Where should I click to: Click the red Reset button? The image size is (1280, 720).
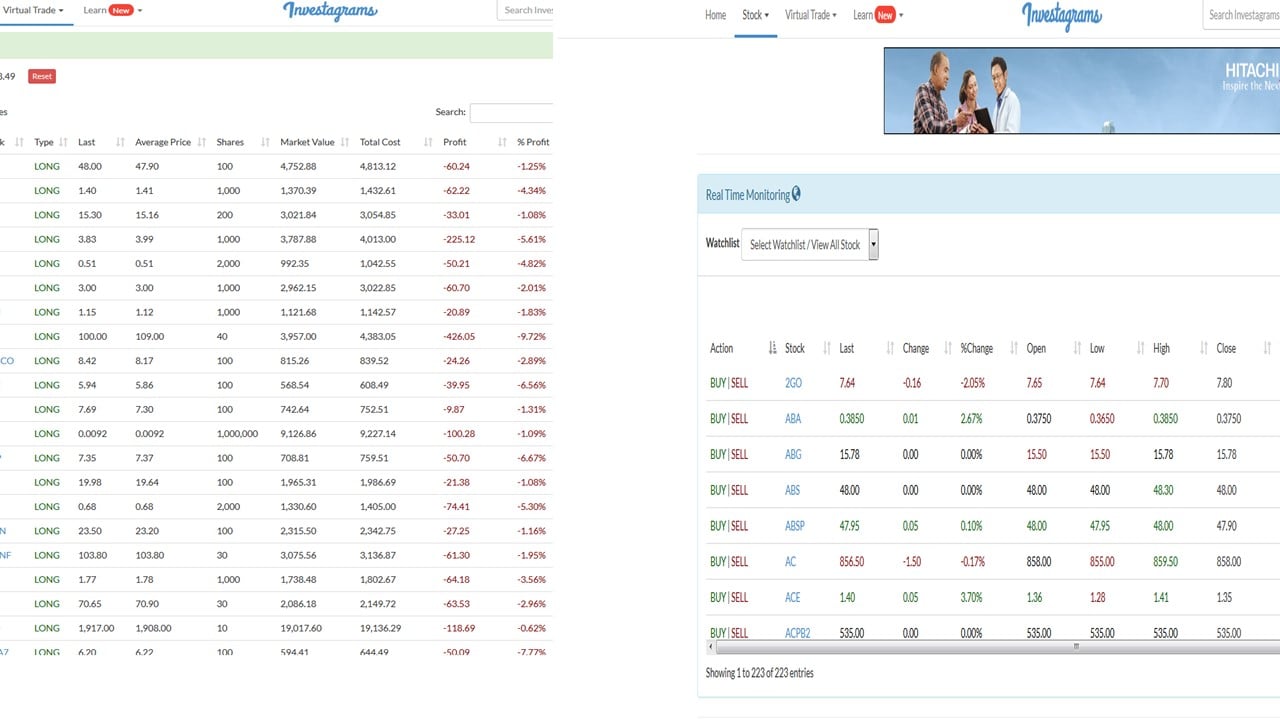click(x=40, y=75)
